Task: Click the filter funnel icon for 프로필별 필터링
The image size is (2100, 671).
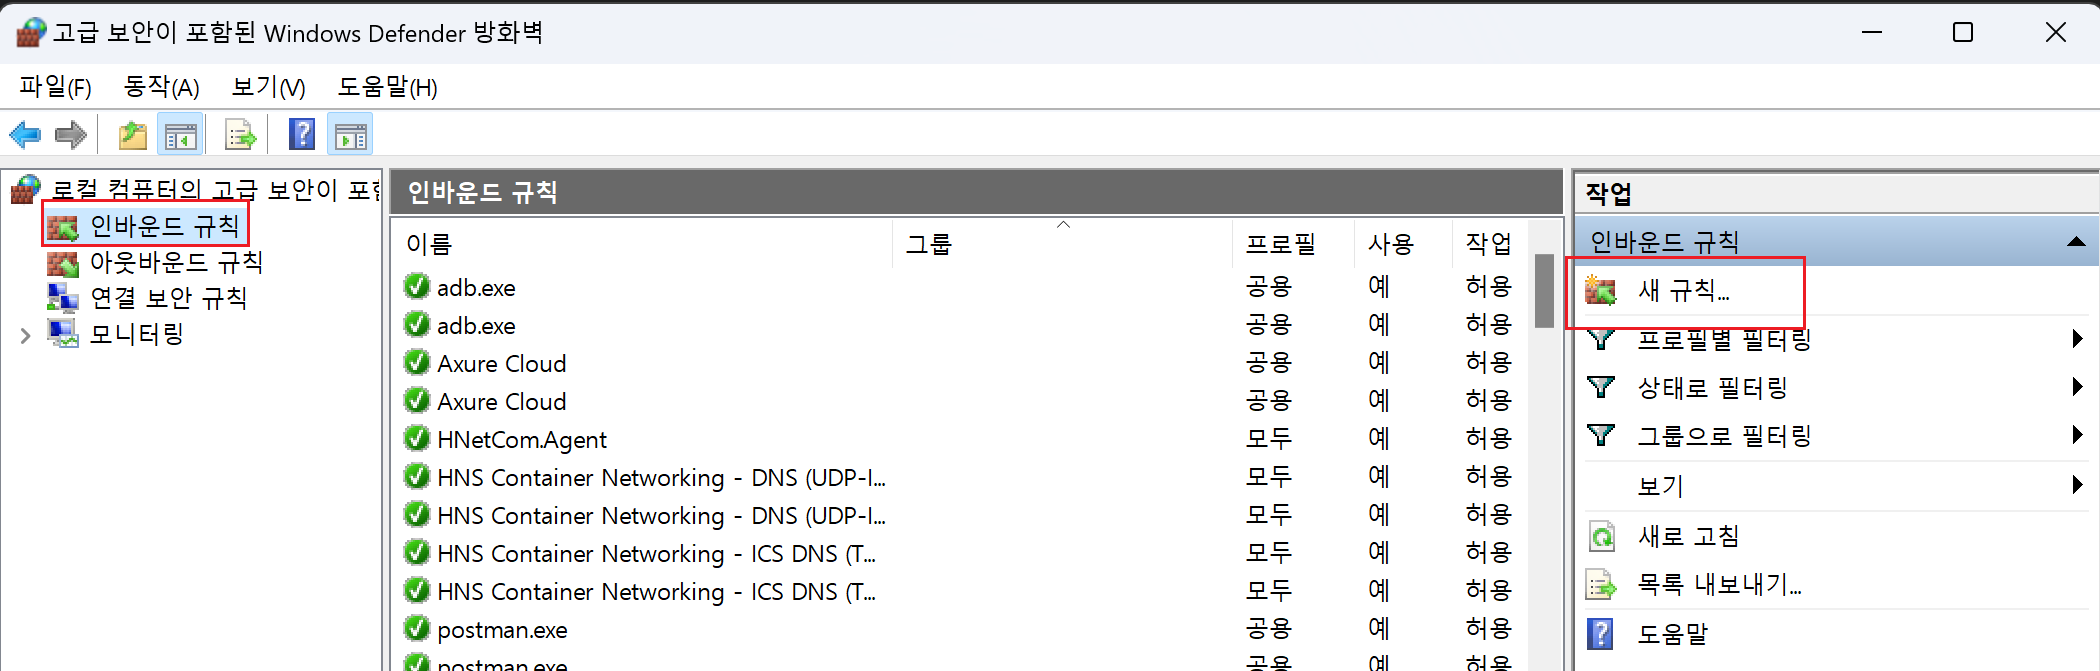Action: 1601,339
